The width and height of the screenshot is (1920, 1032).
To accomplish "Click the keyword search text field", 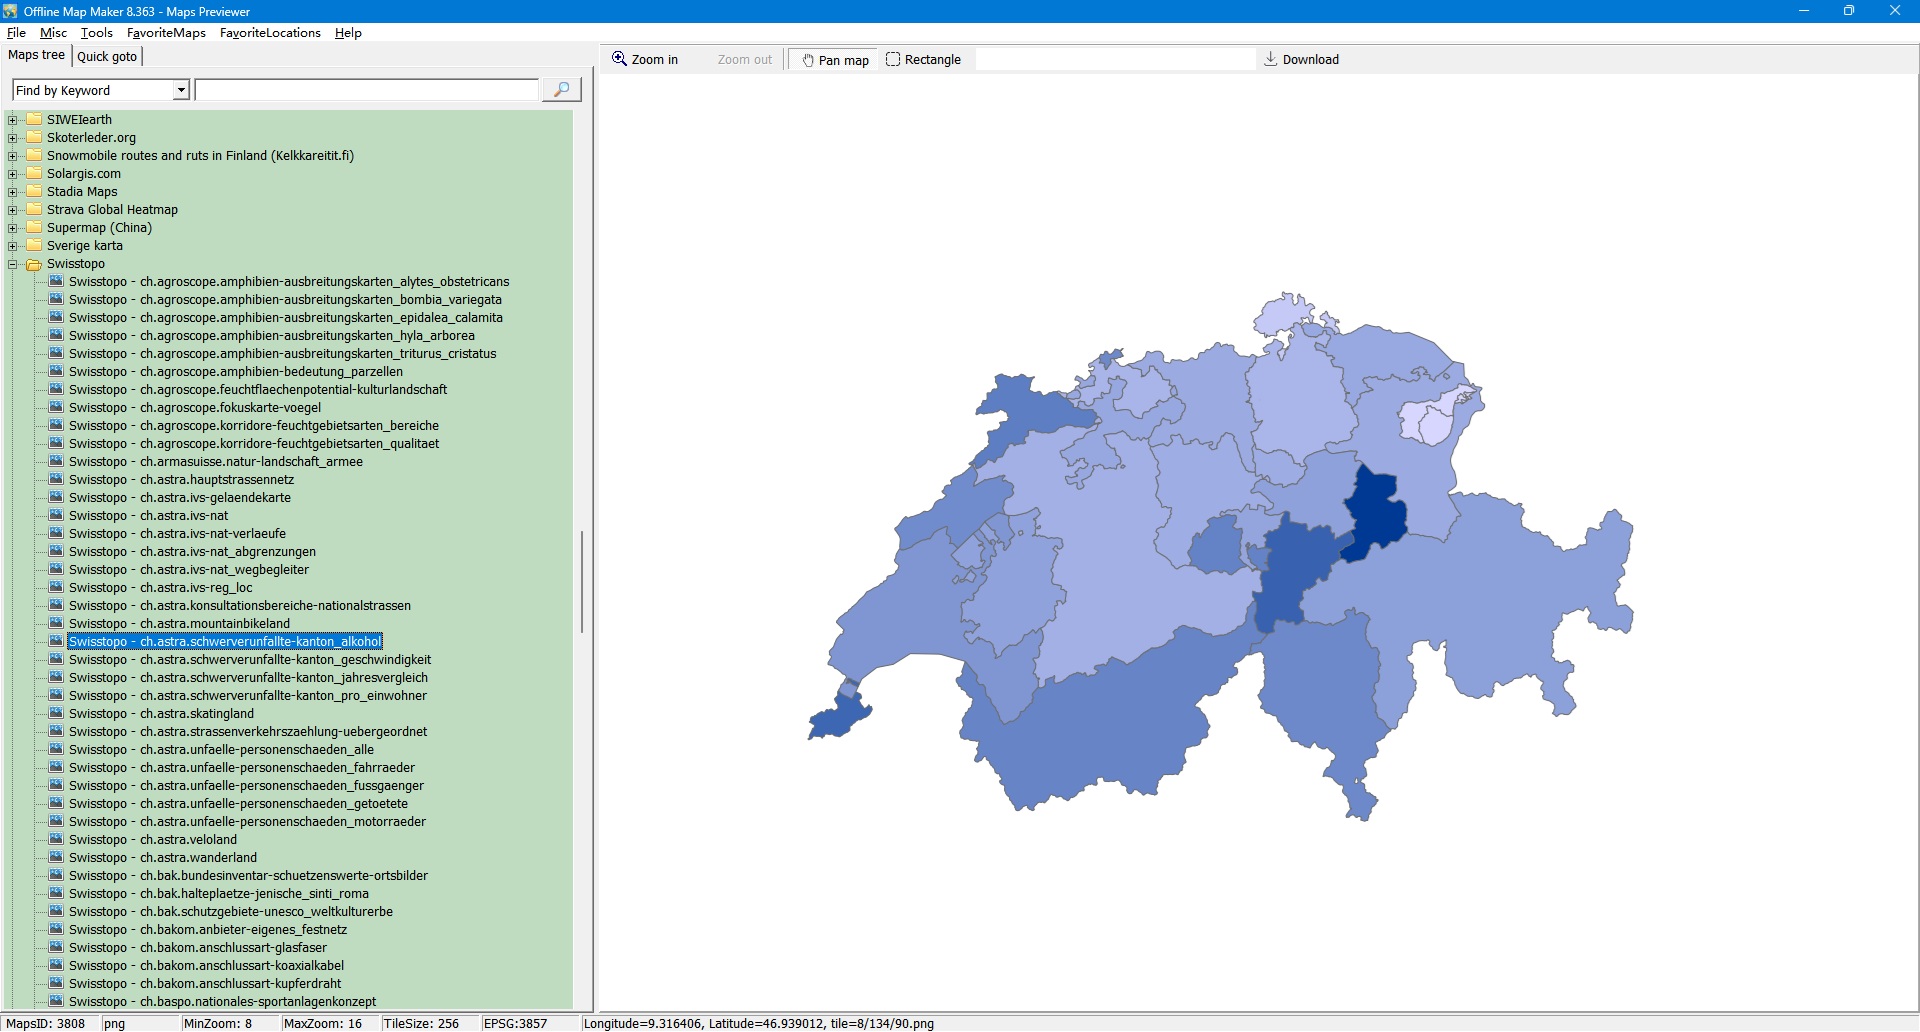I will [366, 90].
